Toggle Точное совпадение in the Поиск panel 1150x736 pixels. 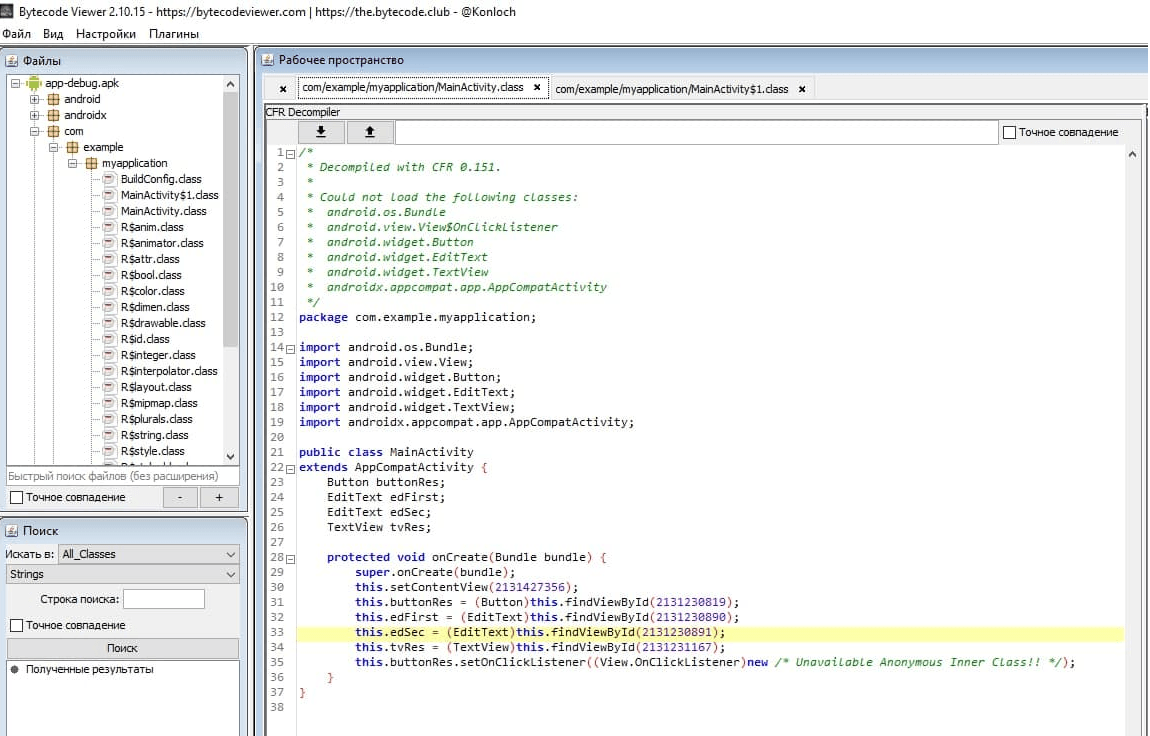point(16,625)
